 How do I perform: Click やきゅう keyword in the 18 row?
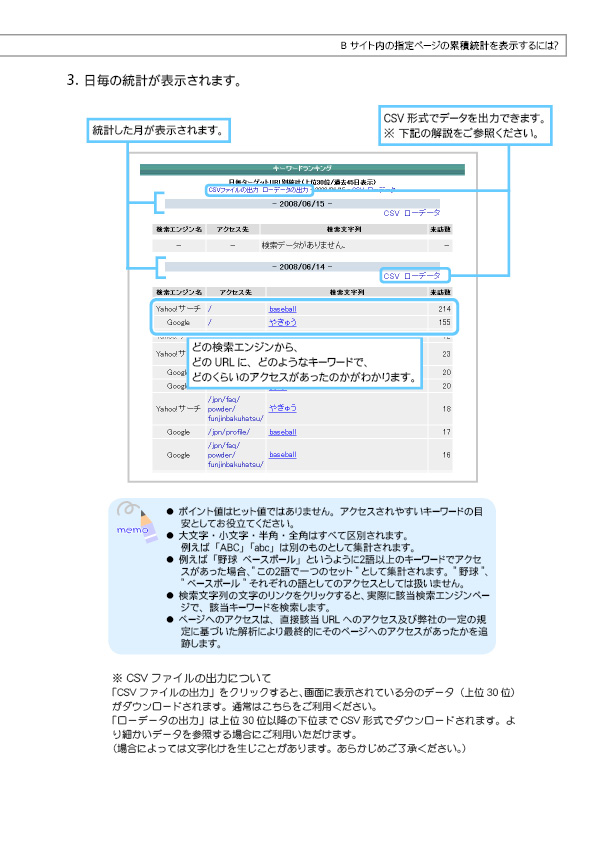point(283,408)
